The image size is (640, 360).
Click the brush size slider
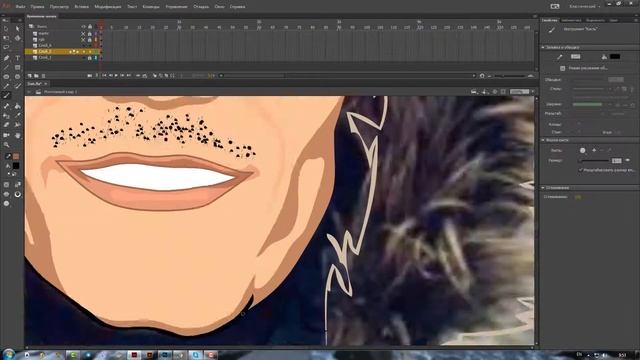[594, 160]
